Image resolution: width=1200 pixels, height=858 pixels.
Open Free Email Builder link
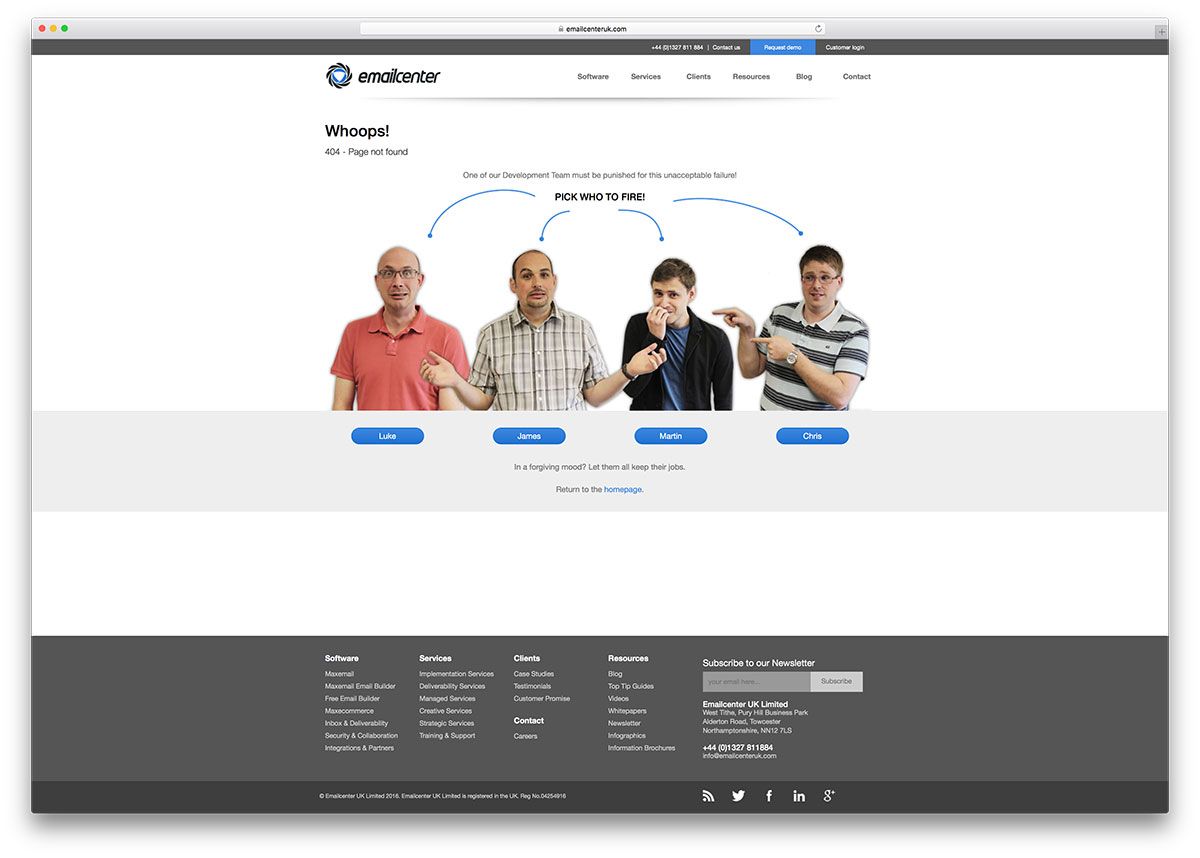(352, 699)
